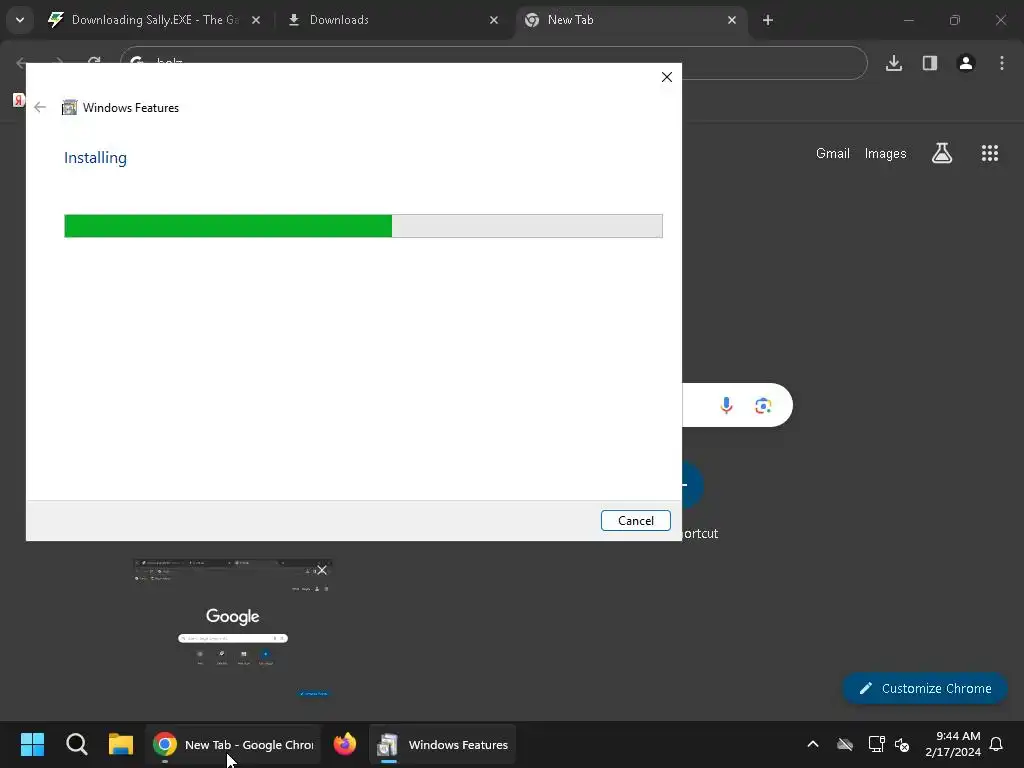Close the Downloads tab
This screenshot has height=768, width=1024.
pos(494,20)
